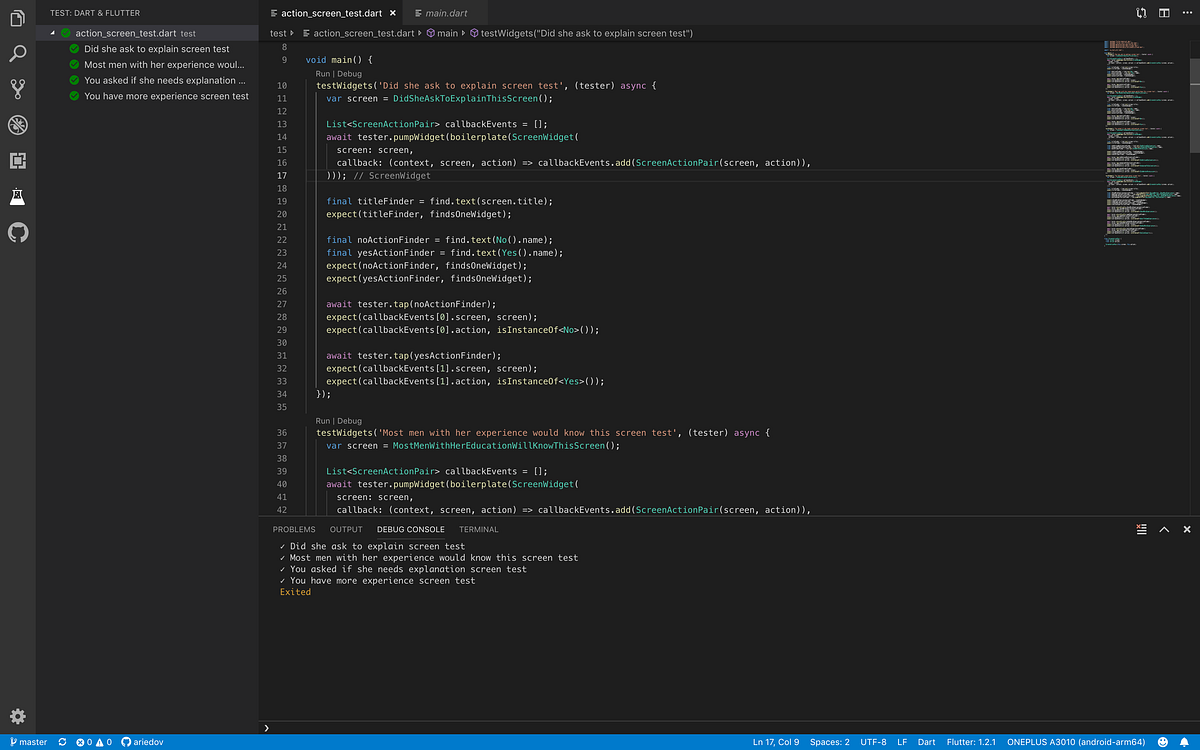Run the first test via the Run code lens
The image size is (1200, 750).
tap(322, 74)
